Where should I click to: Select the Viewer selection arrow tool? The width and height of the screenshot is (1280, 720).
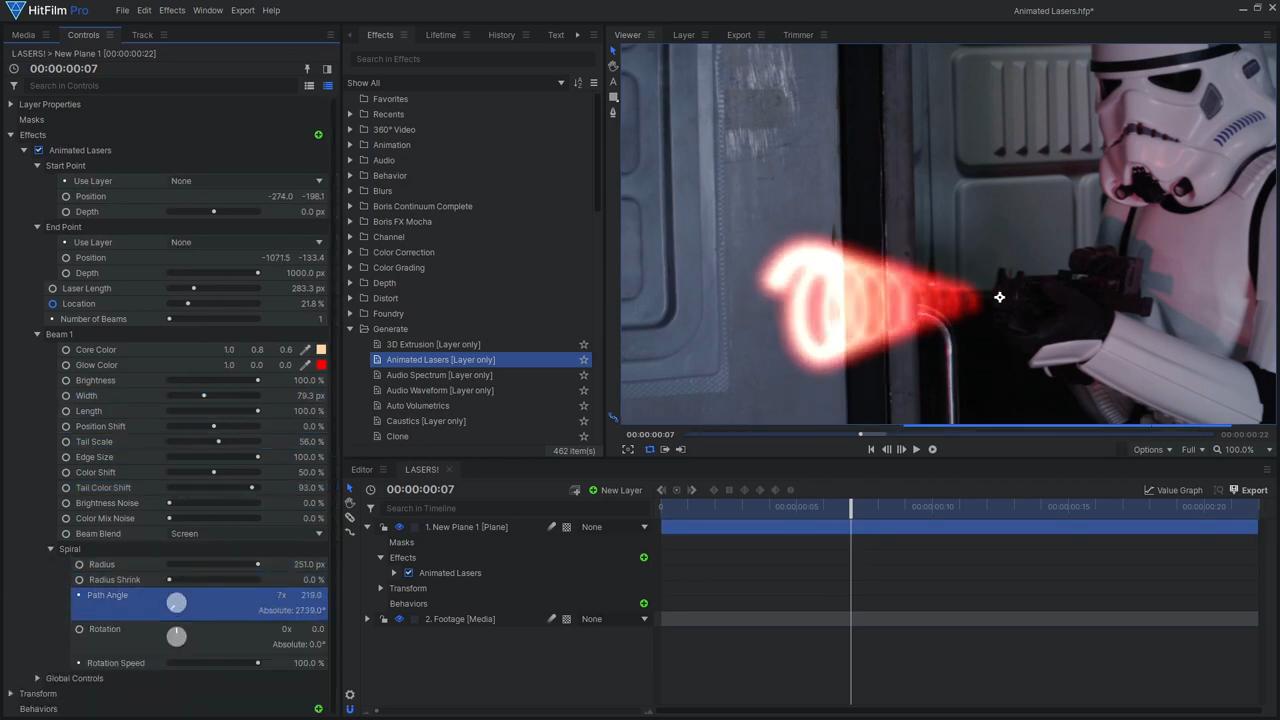(x=613, y=51)
